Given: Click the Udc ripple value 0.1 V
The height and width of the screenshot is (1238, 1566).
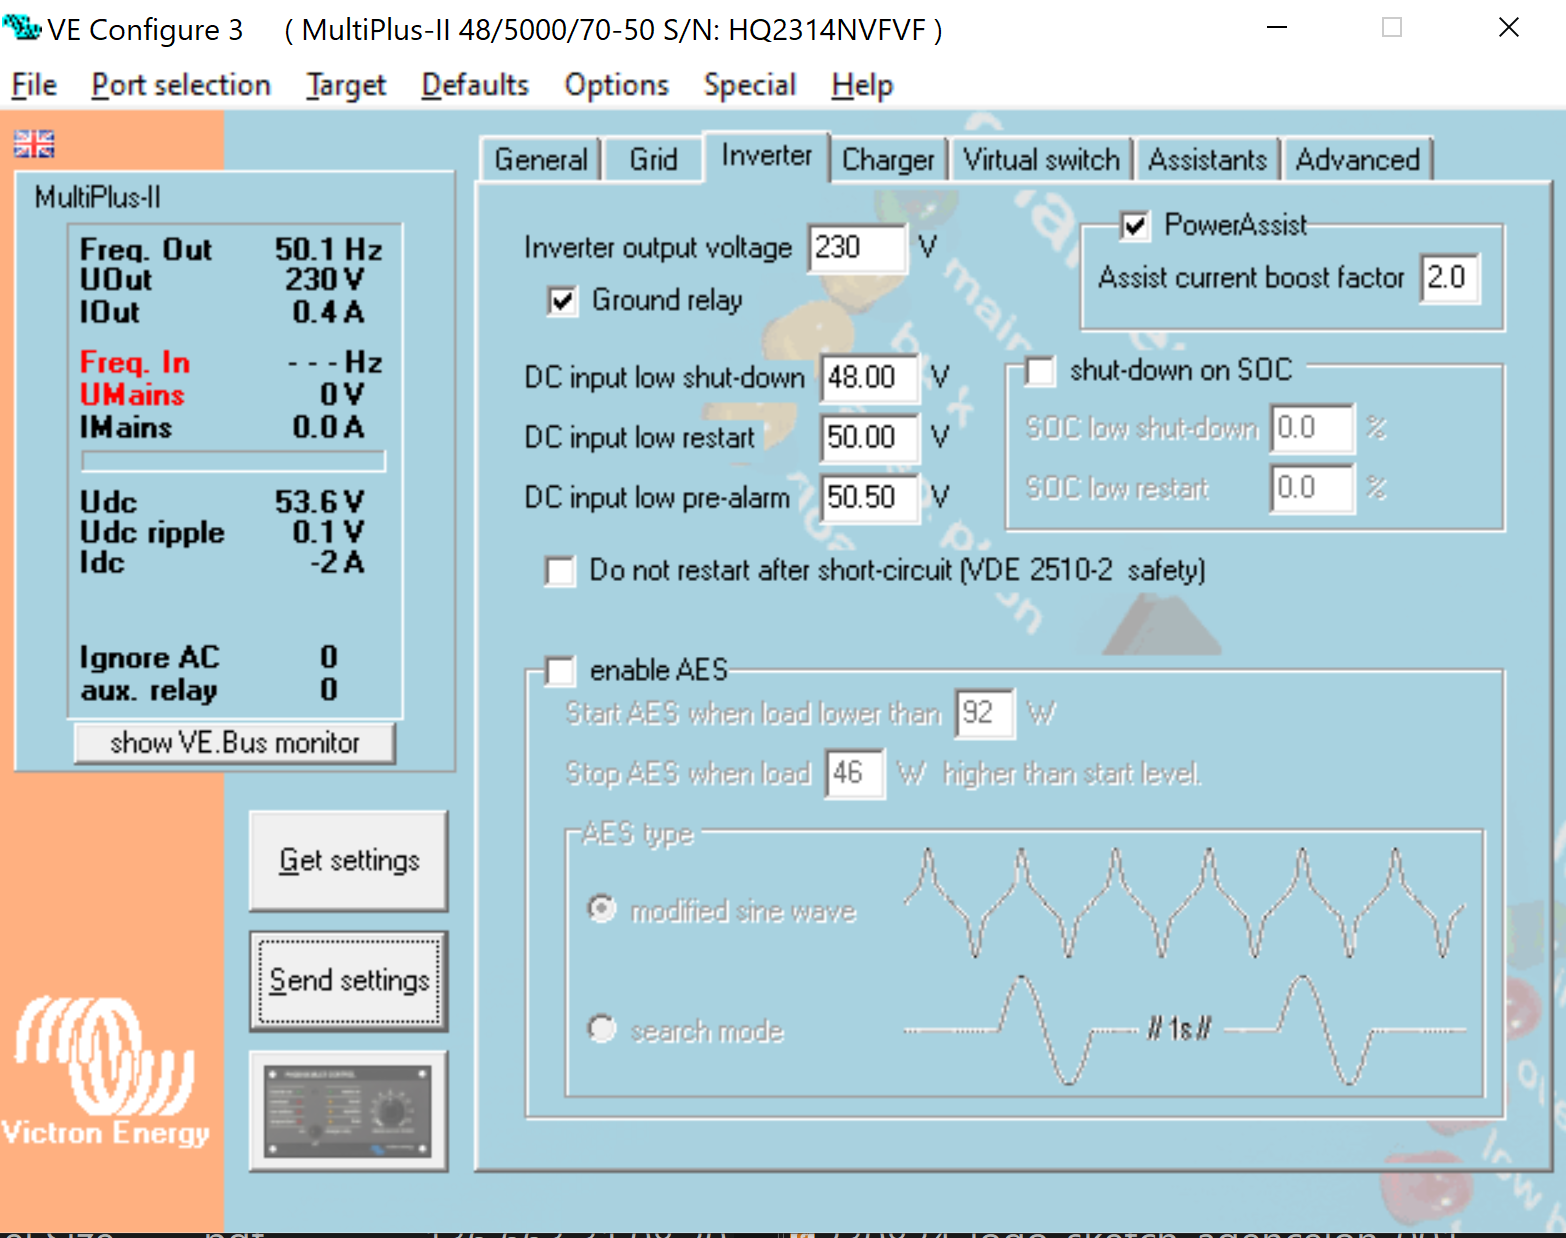Looking at the screenshot, I should click(328, 532).
